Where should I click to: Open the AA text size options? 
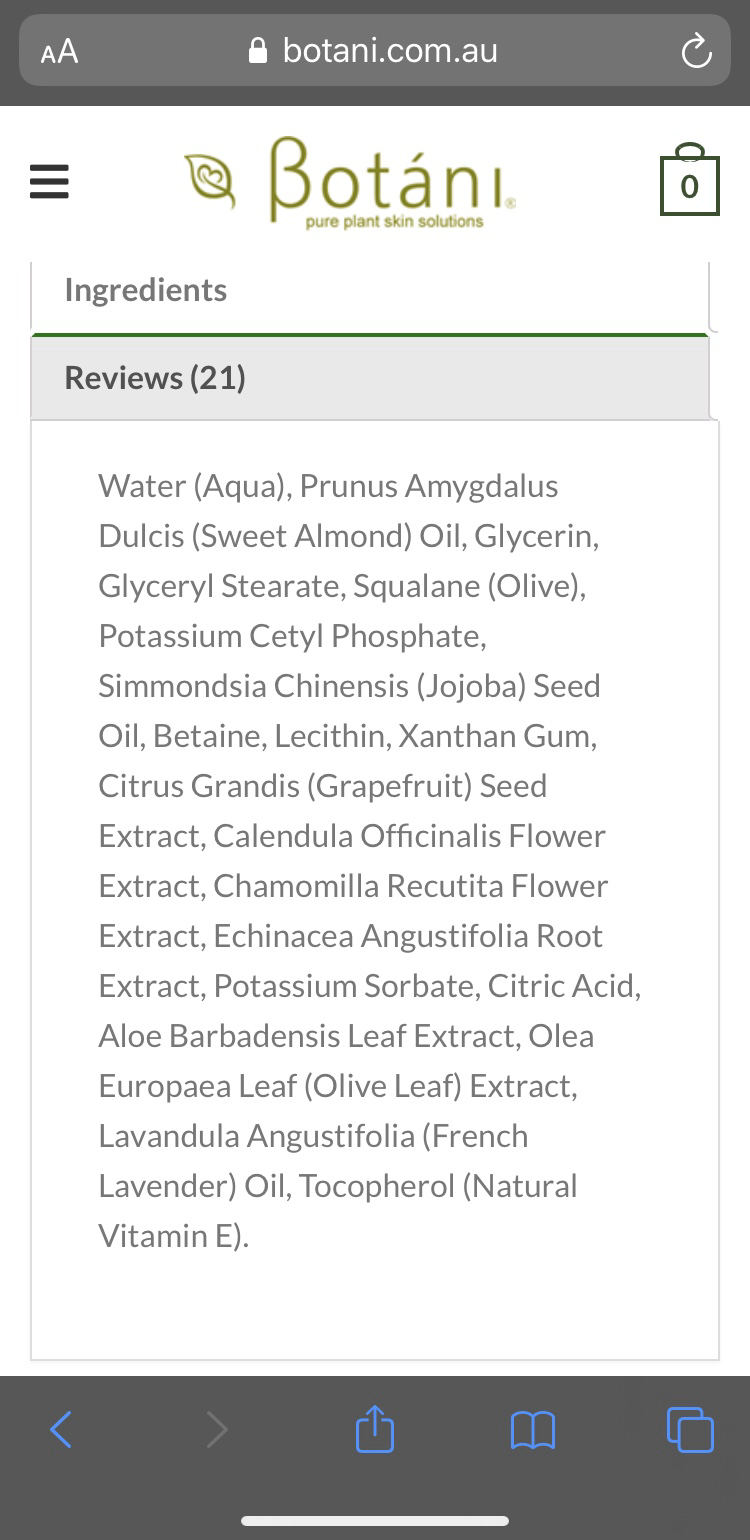[59, 51]
